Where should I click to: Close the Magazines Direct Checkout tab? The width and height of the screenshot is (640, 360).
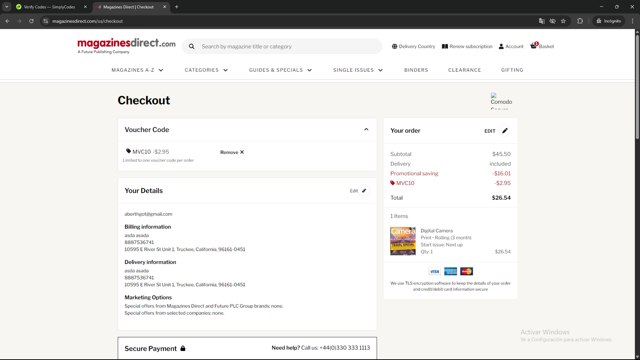164,7
